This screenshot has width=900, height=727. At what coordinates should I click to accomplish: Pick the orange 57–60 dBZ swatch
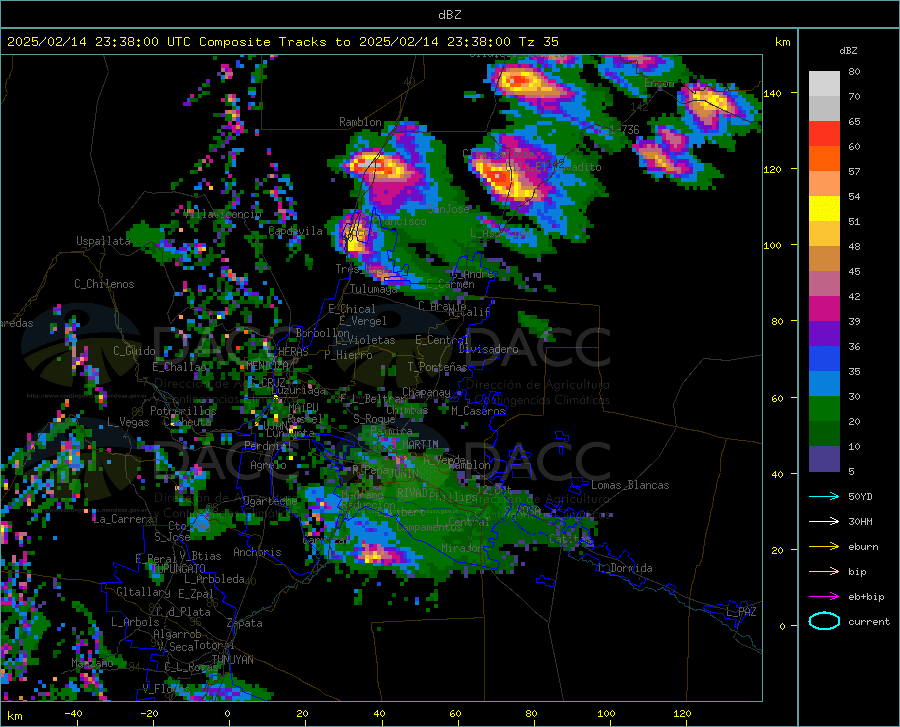pyautogui.click(x=824, y=159)
